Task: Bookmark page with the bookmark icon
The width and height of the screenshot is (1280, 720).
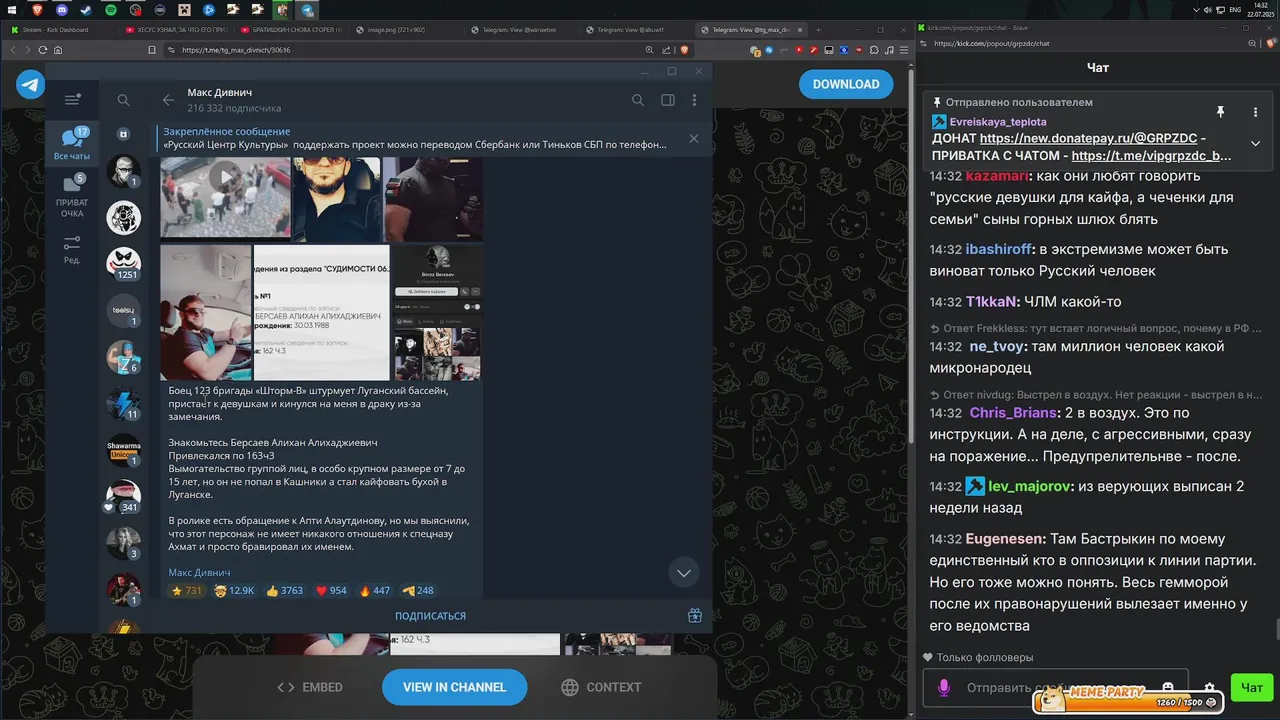Action: point(152,50)
